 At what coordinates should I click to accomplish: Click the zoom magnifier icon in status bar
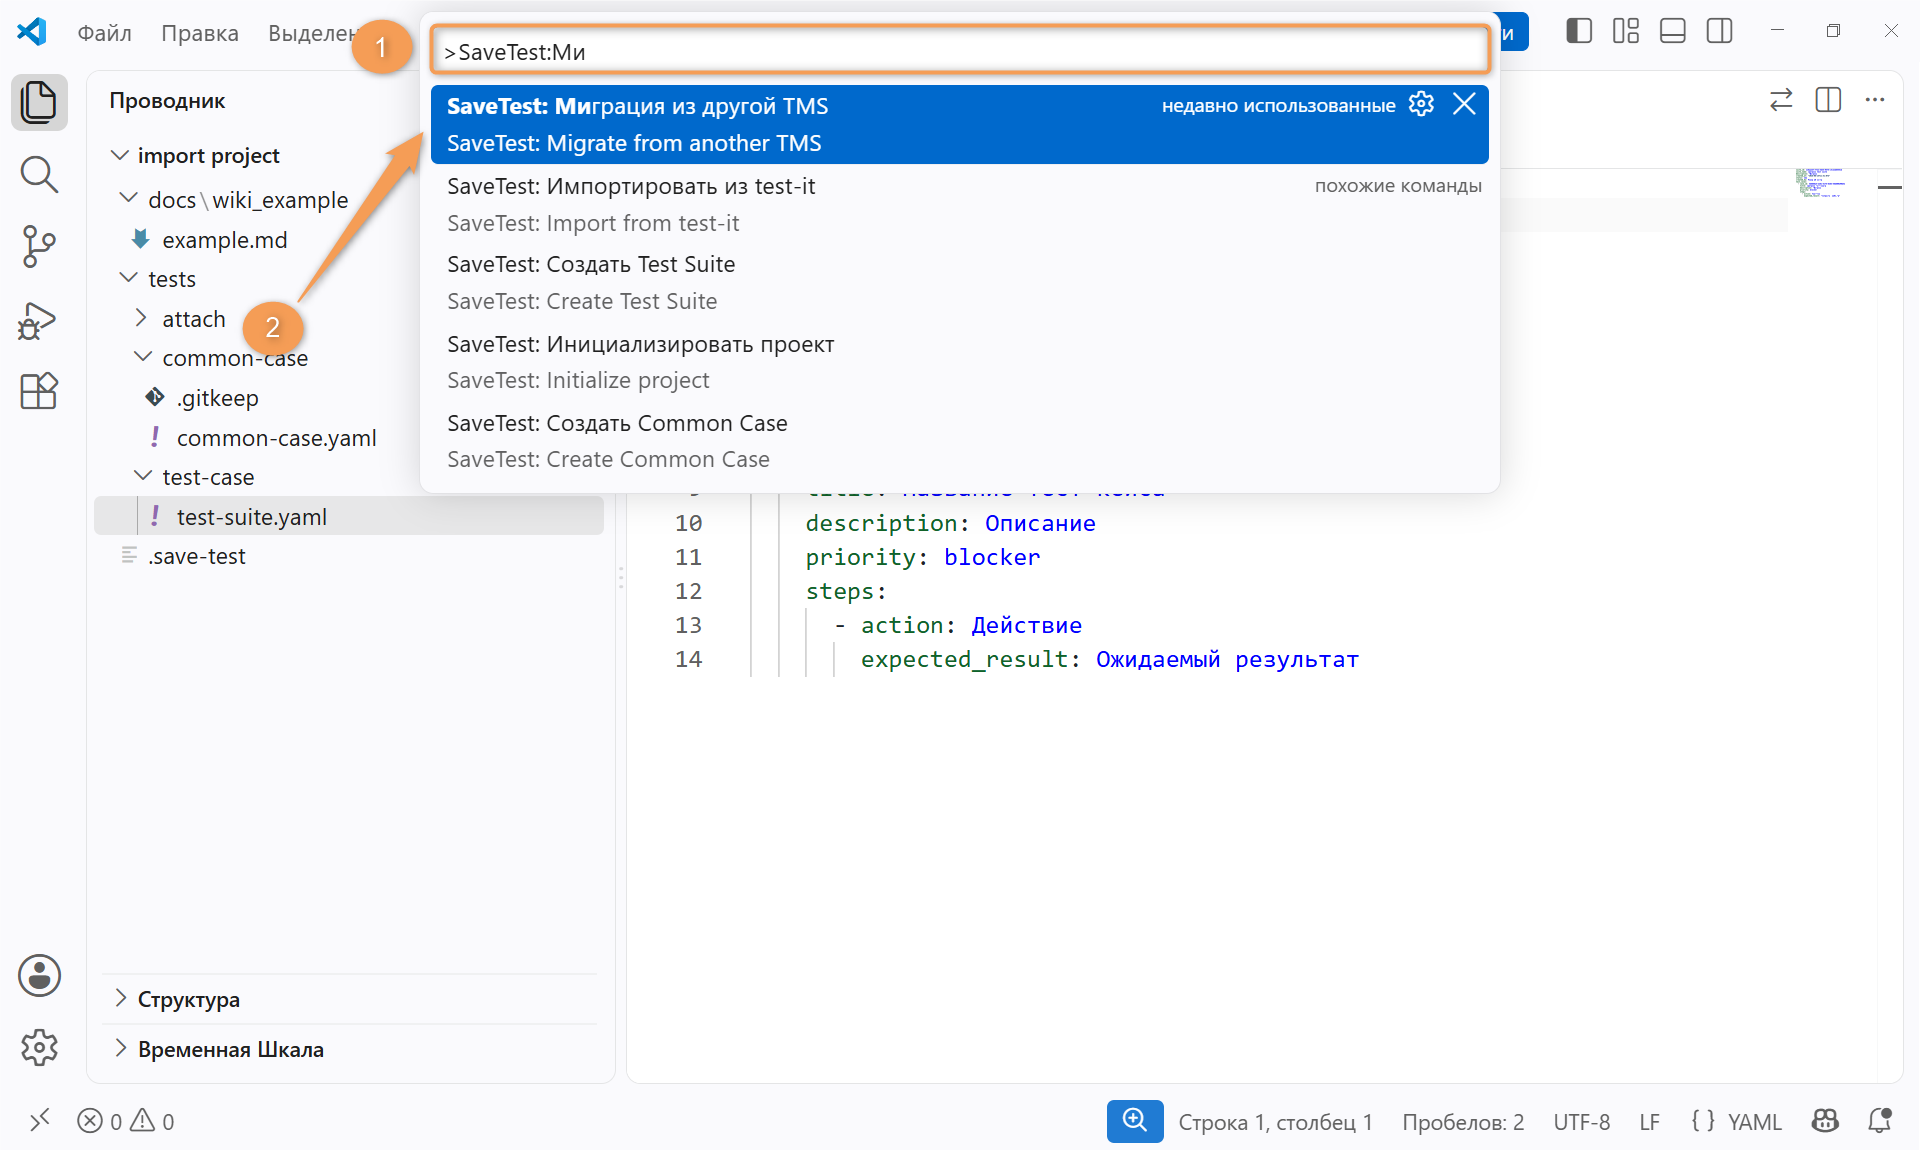pyautogui.click(x=1135, y=1121)
